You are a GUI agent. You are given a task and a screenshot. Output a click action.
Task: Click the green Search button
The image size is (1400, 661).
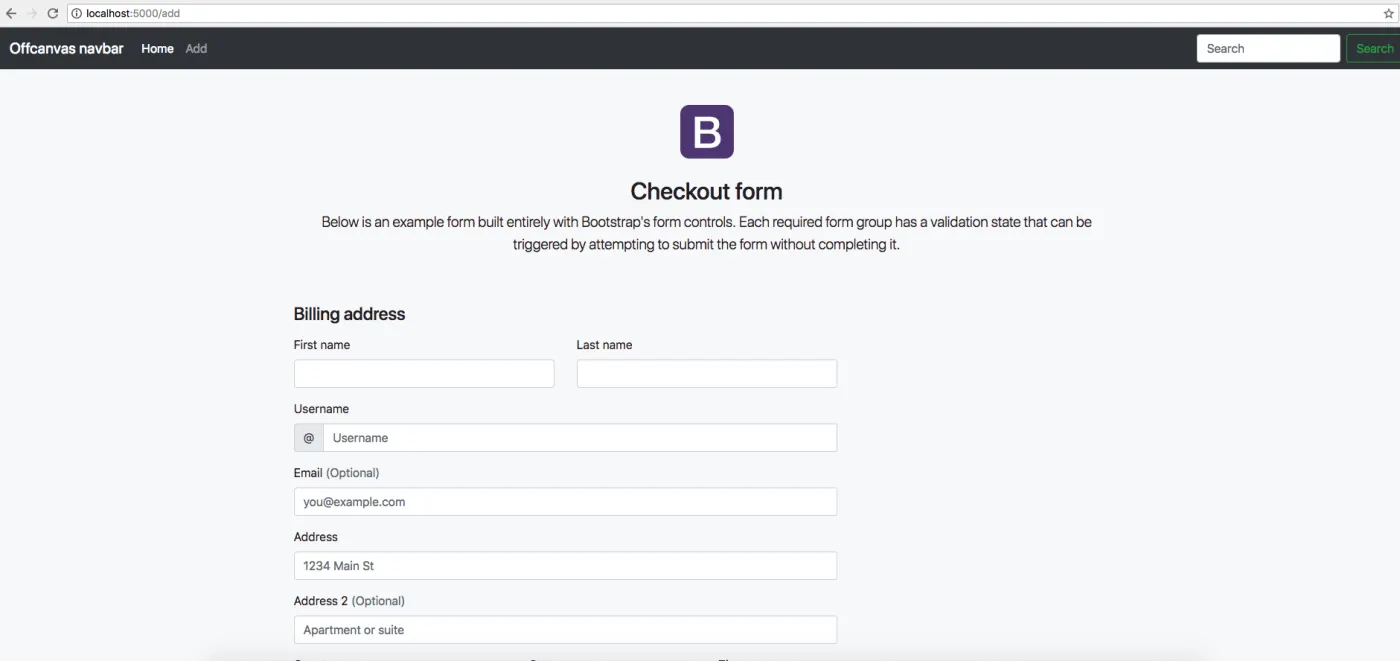tap(1374, 48)
